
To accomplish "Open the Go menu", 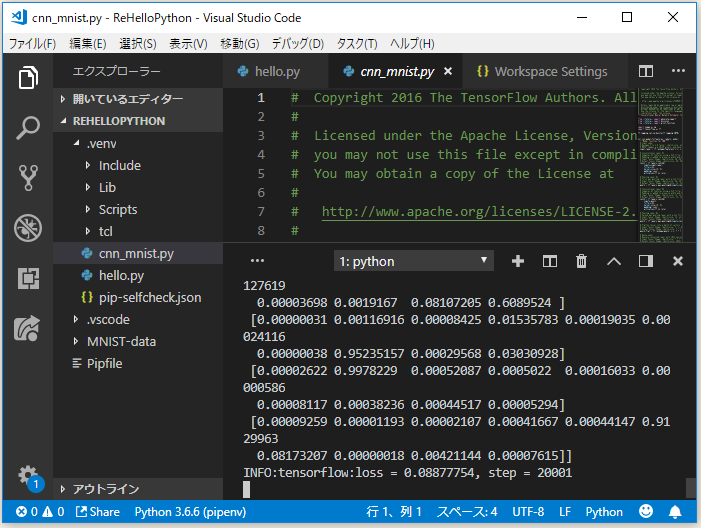I will [x=240, y=44].
